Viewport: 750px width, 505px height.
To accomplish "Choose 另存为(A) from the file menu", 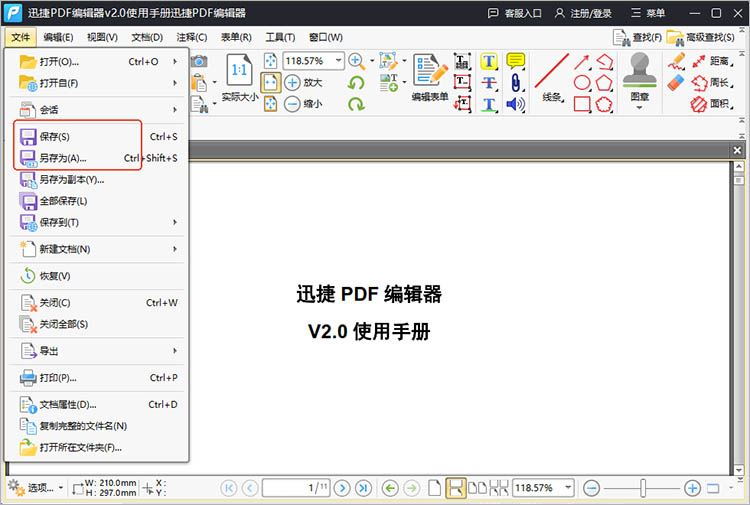I will coord(98,158).
